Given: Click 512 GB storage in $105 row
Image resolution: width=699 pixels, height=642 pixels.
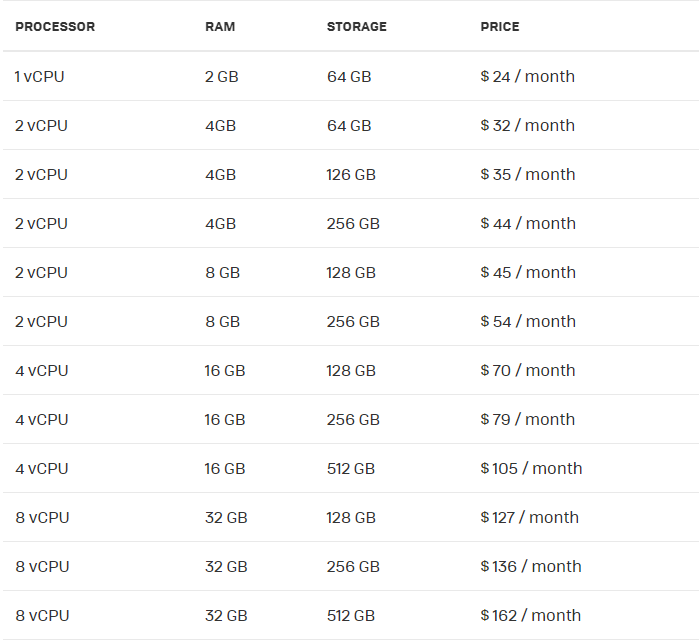Looking at the screenshot, I should click(x=351, y=468).
